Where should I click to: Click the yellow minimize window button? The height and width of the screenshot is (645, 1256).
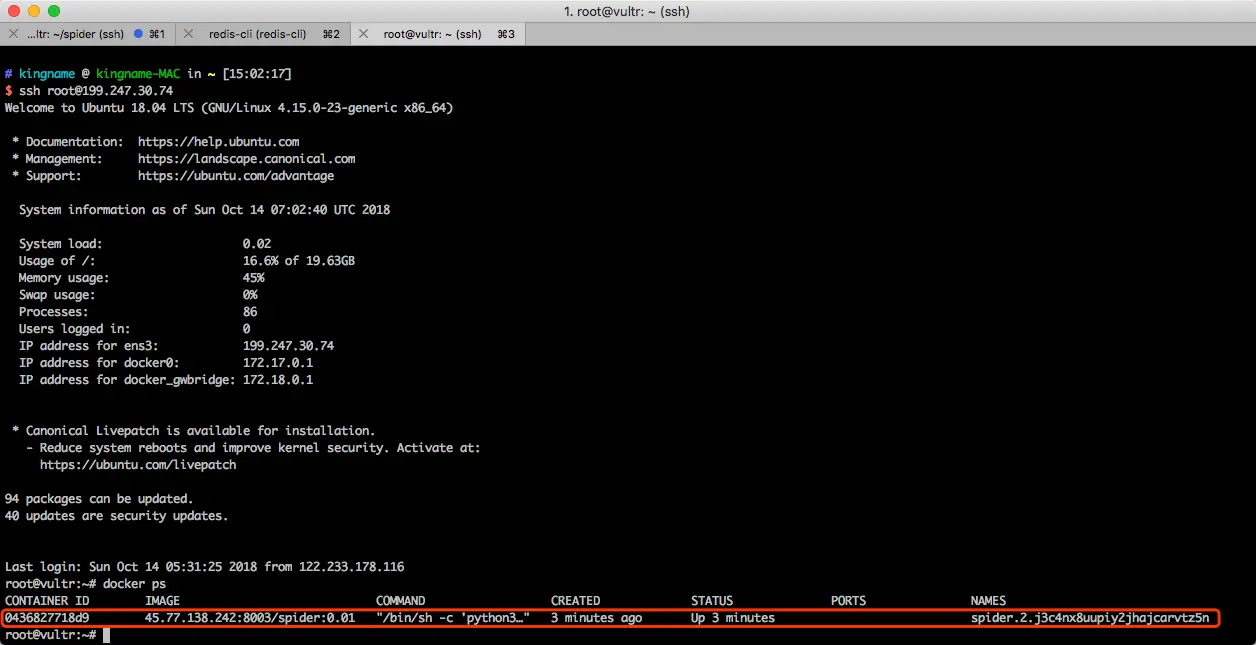33,11
